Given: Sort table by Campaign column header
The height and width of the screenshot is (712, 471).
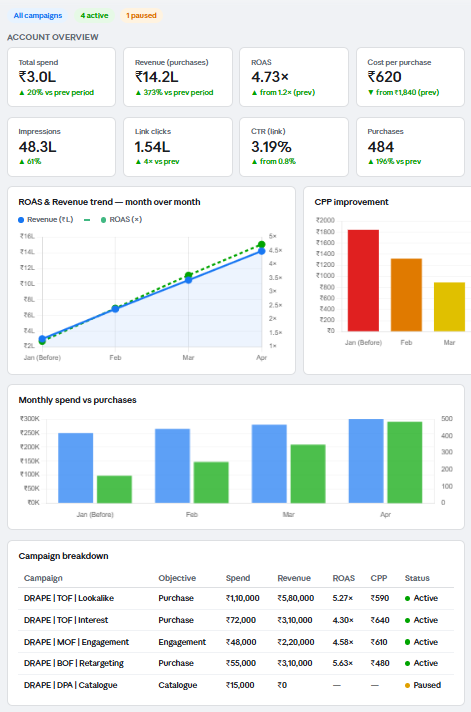Looking at the screenshot, I should pos(43,578).
